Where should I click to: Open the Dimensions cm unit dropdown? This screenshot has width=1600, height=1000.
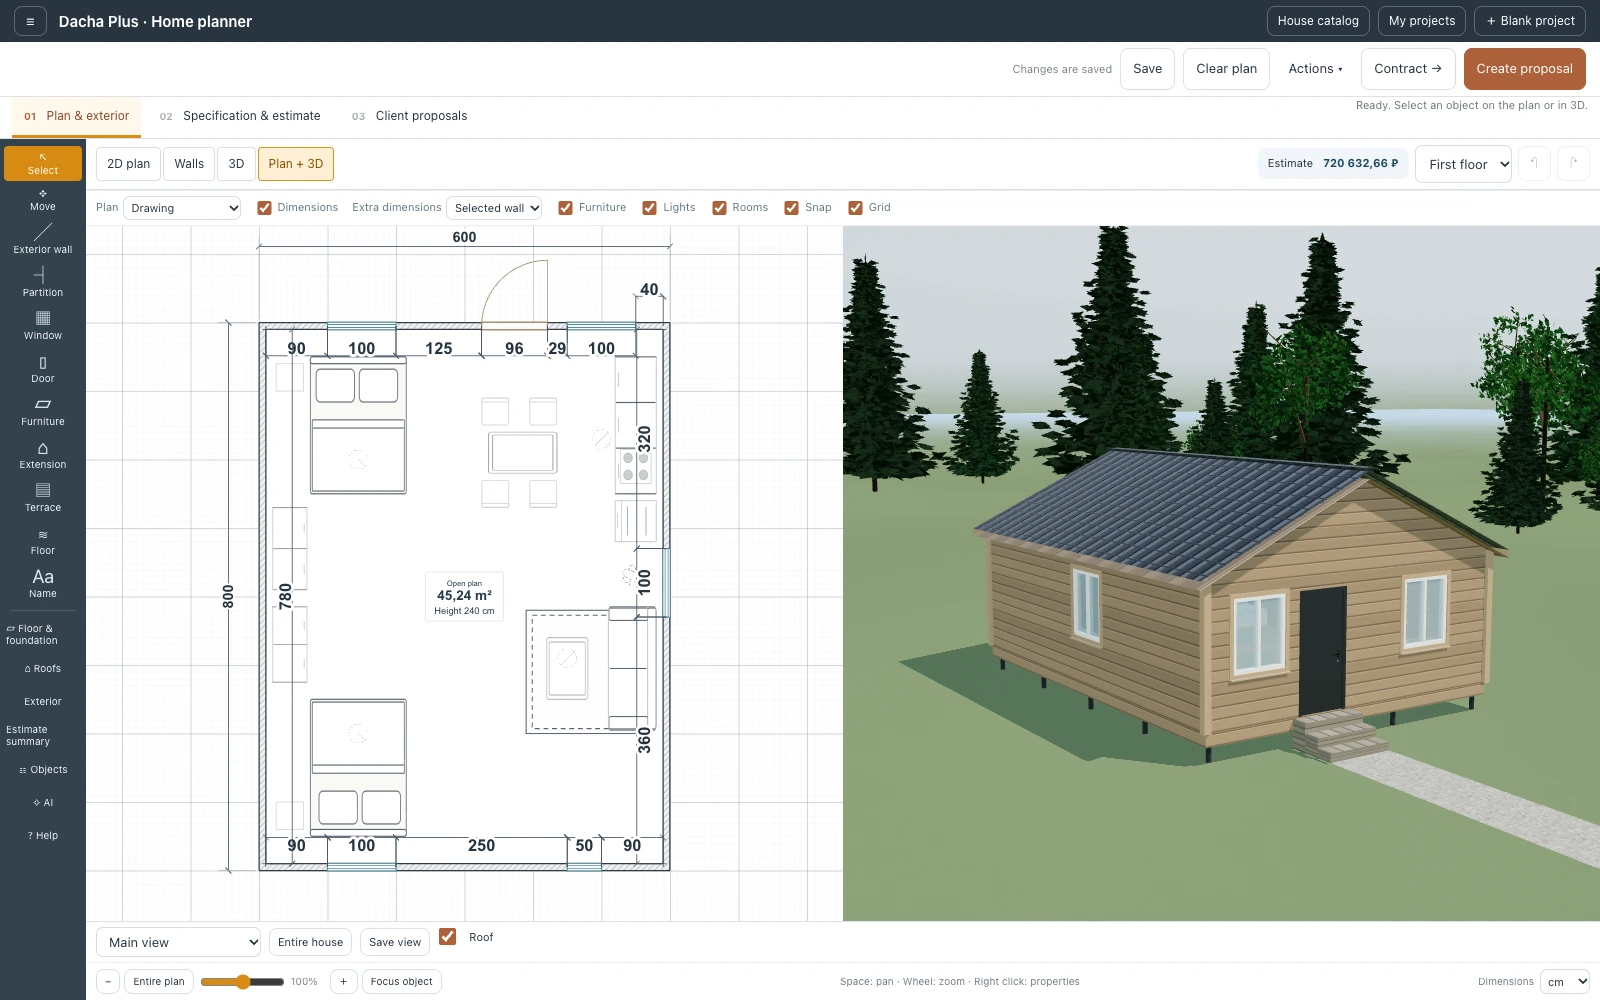click(1565, 982)
